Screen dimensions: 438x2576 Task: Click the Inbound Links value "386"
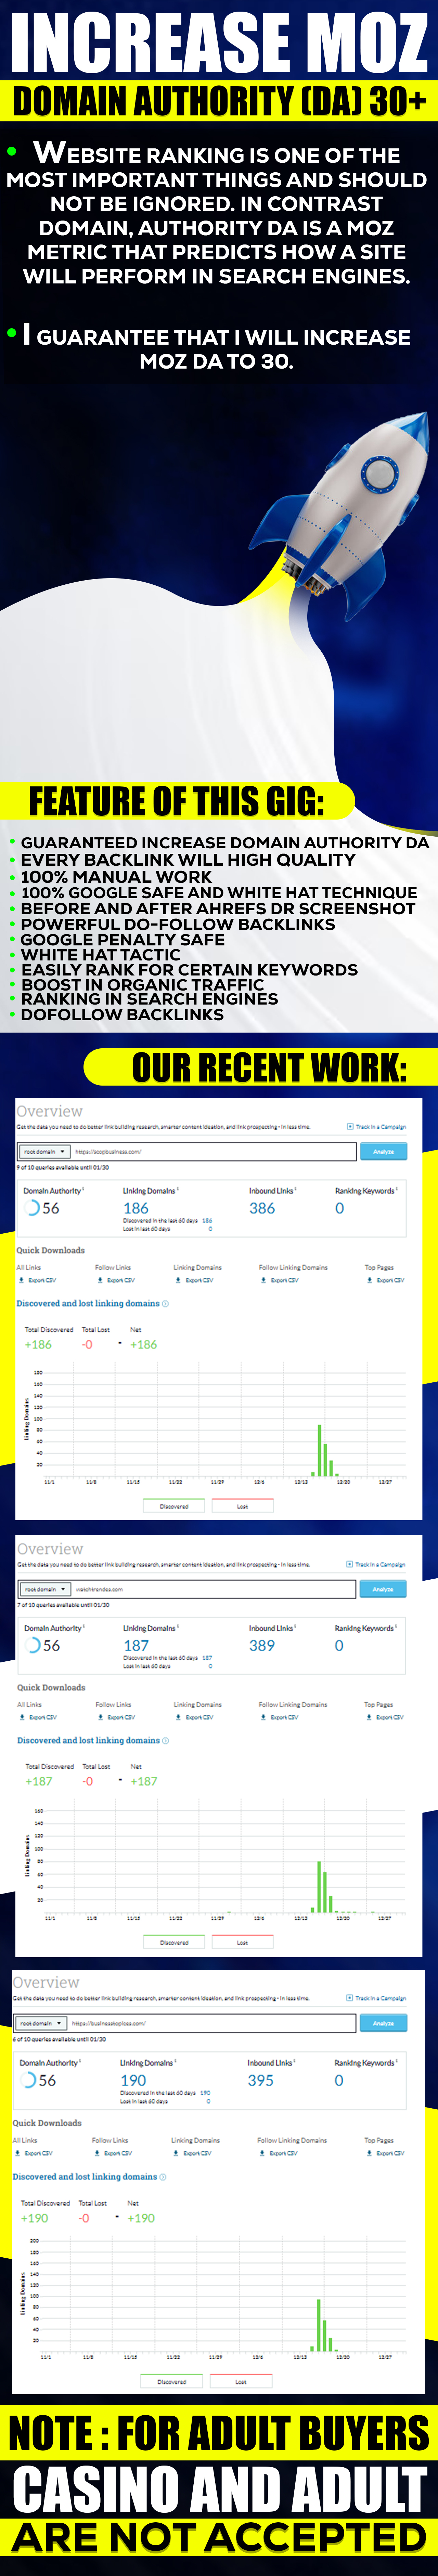262,1208
